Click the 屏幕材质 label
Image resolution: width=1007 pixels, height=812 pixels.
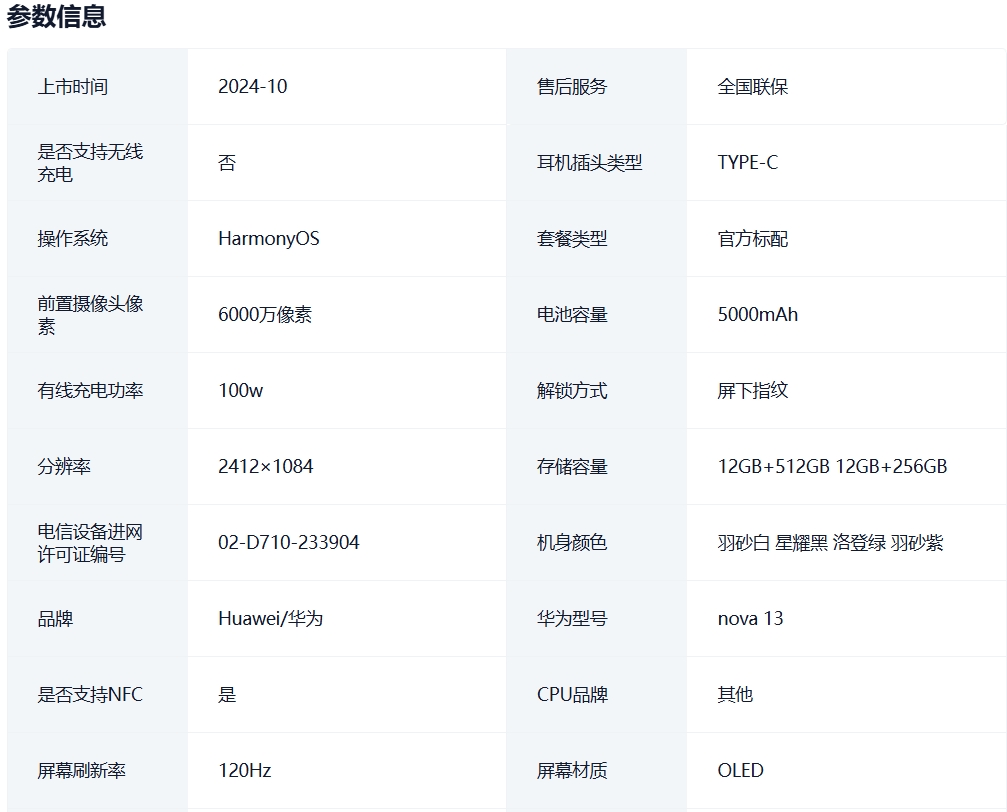pos(572,770)
